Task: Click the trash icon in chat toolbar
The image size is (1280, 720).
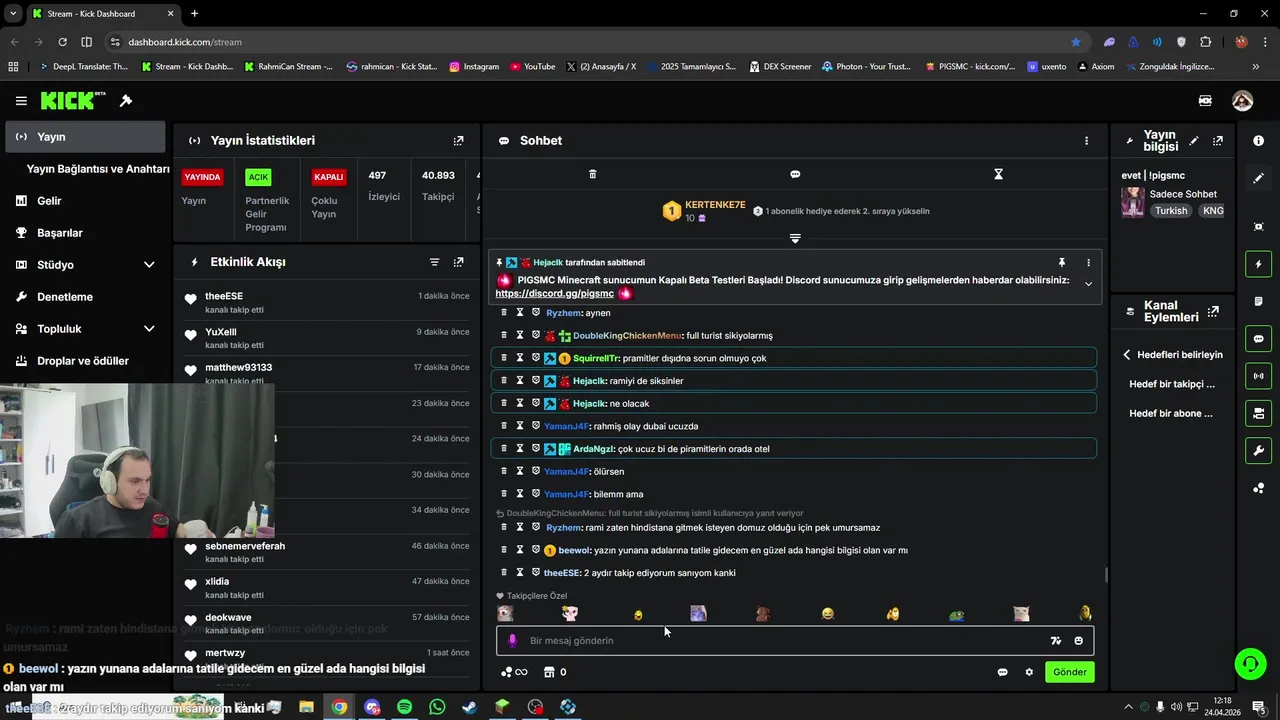Action: [x=592, y=174]
